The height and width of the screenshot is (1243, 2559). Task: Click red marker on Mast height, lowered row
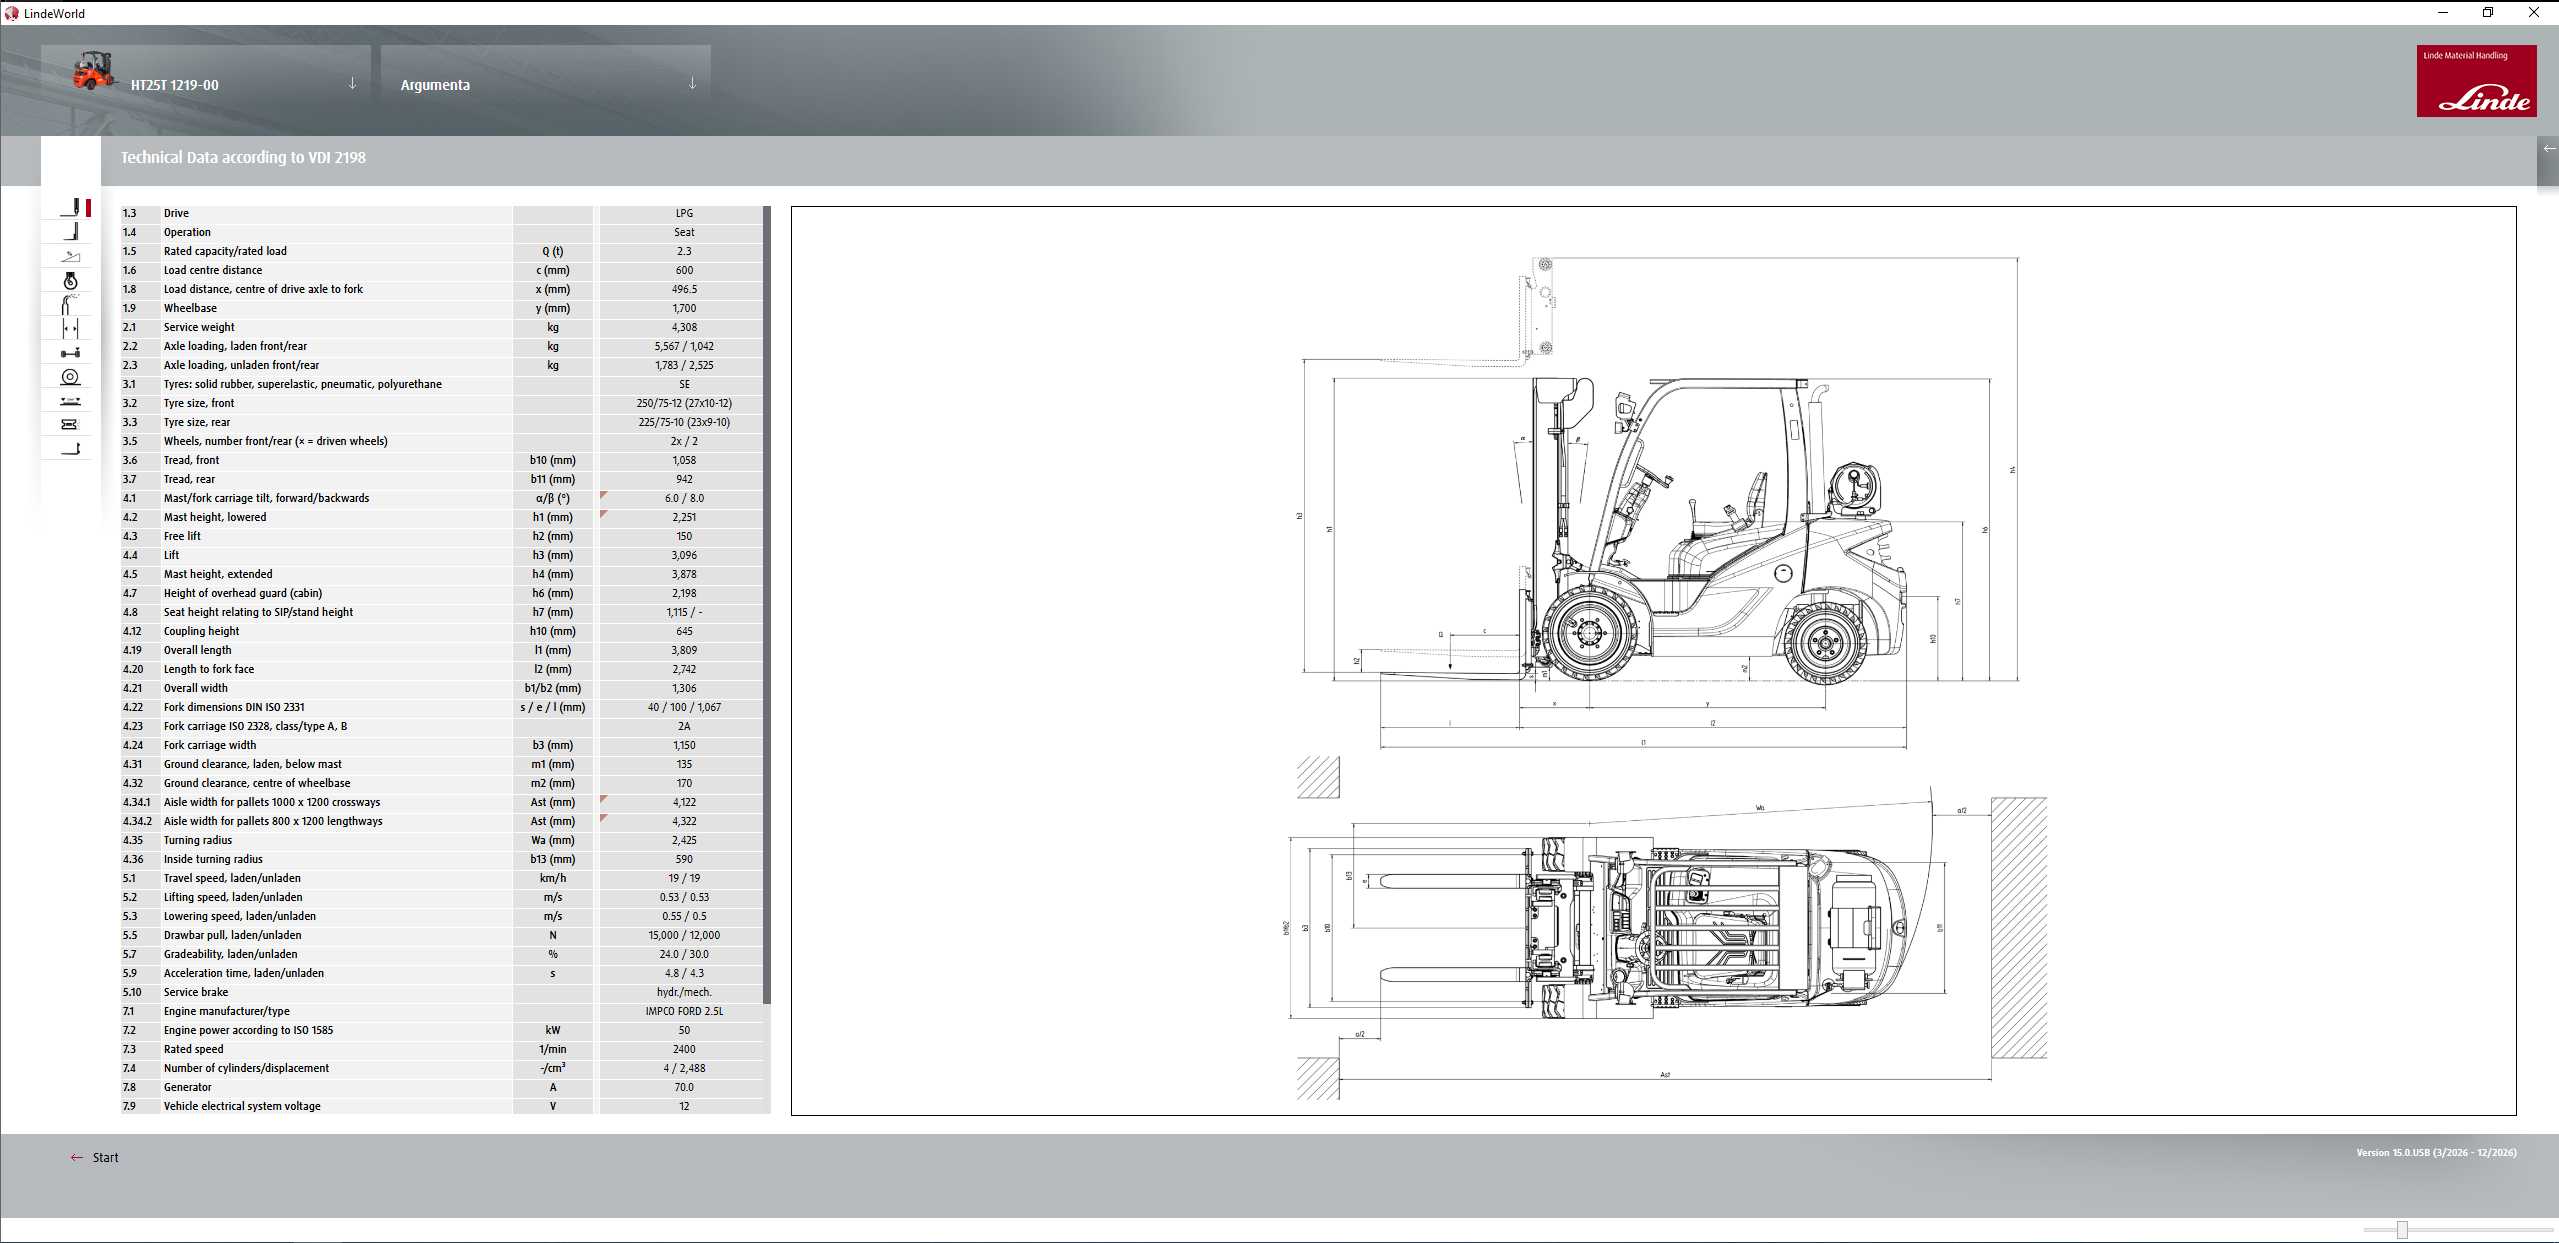[x=604, y=514]
